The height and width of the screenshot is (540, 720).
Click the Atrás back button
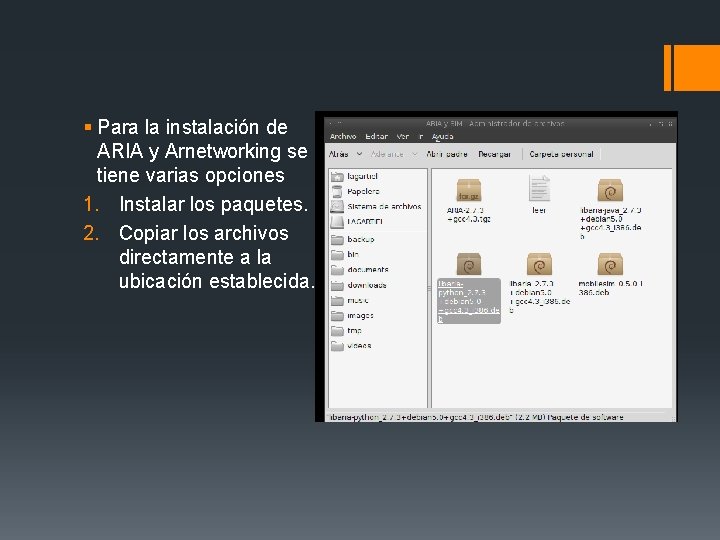338,154
